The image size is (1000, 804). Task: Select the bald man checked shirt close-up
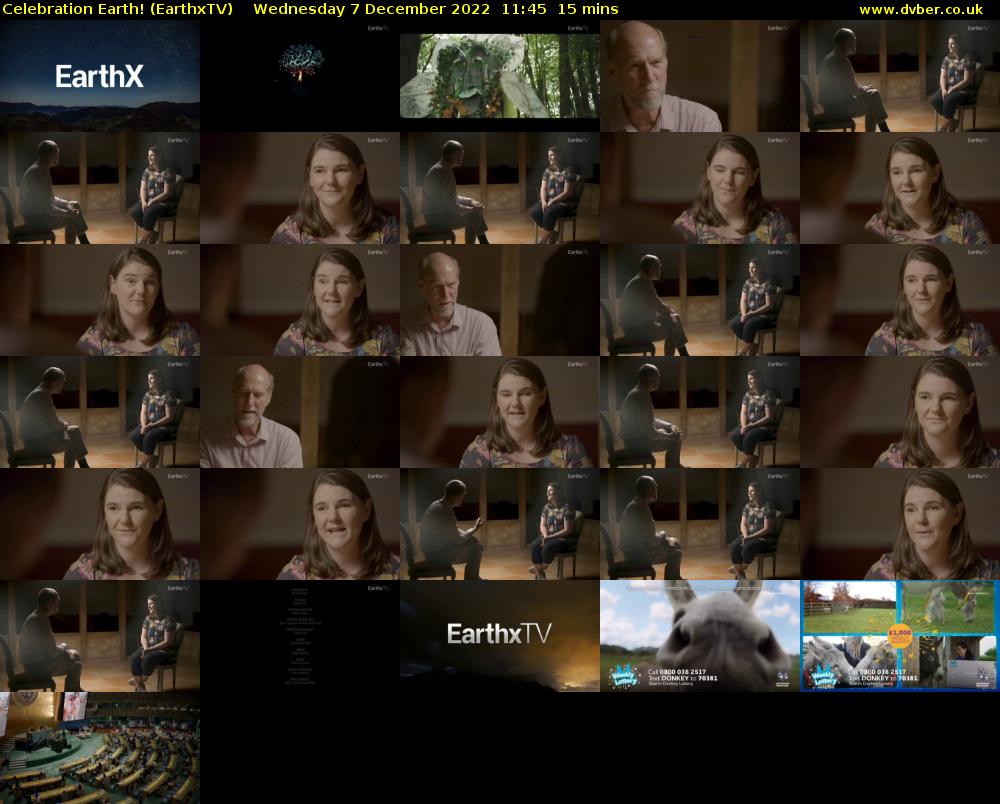click(700, 76)
